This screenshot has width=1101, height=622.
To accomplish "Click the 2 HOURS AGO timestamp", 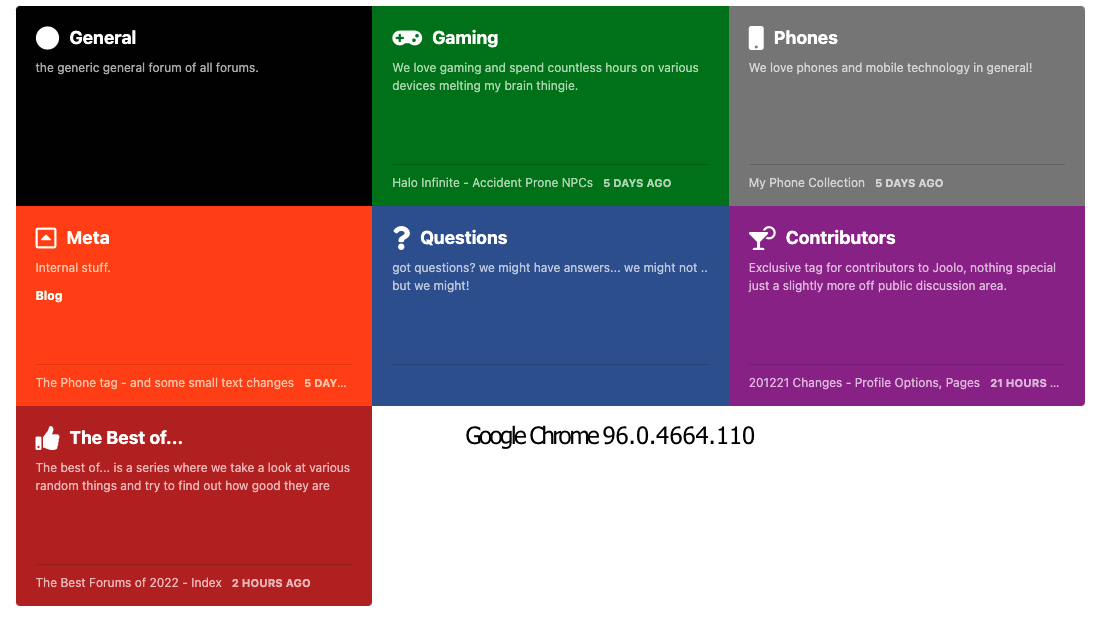I will coord(271,583).
